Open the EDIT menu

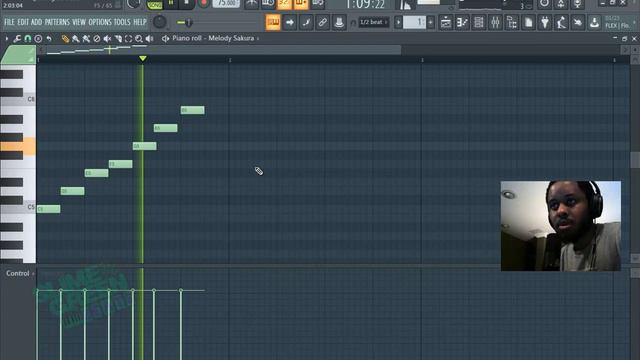point(23,22)
